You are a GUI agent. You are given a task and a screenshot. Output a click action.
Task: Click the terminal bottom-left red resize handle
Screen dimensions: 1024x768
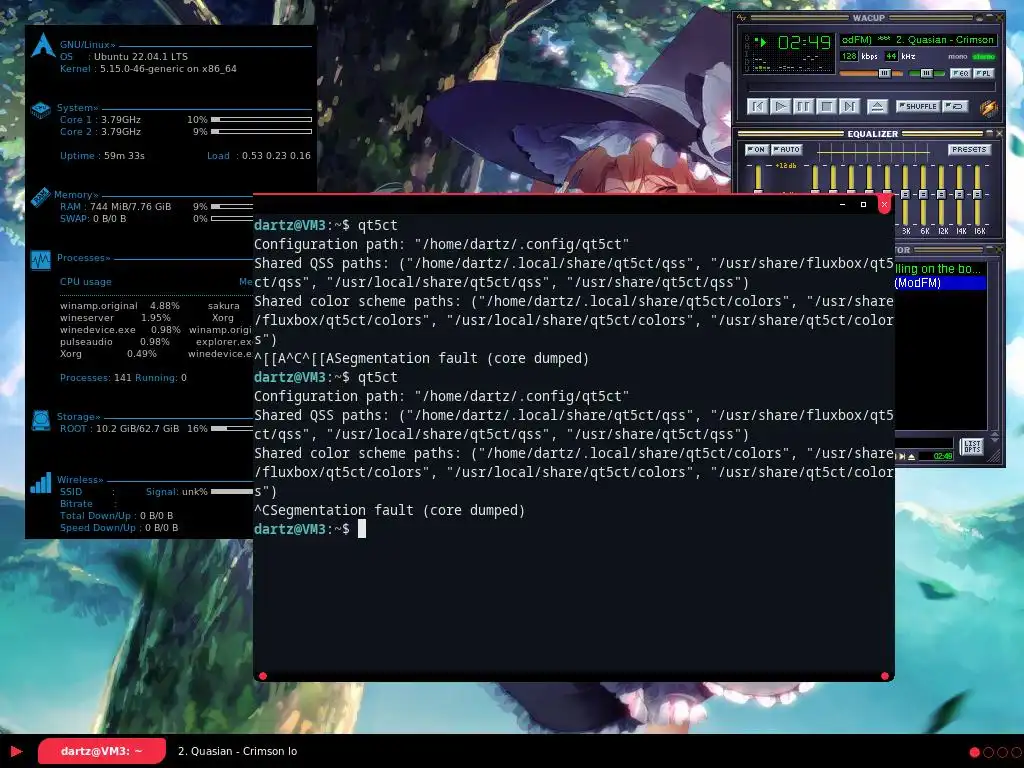tap(263, 676)
